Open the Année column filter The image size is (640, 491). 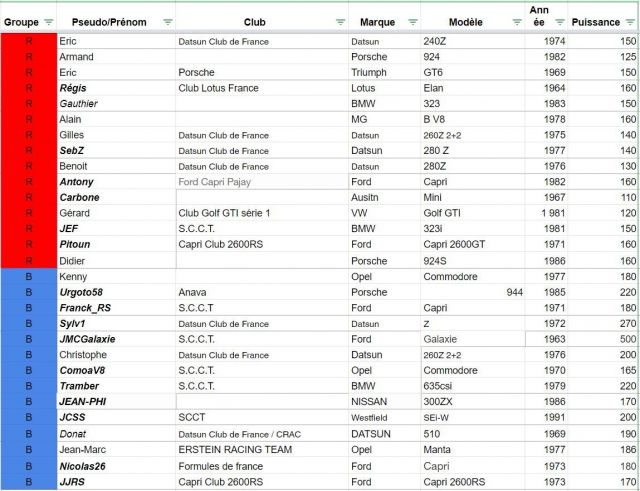(x=558, y=22)
